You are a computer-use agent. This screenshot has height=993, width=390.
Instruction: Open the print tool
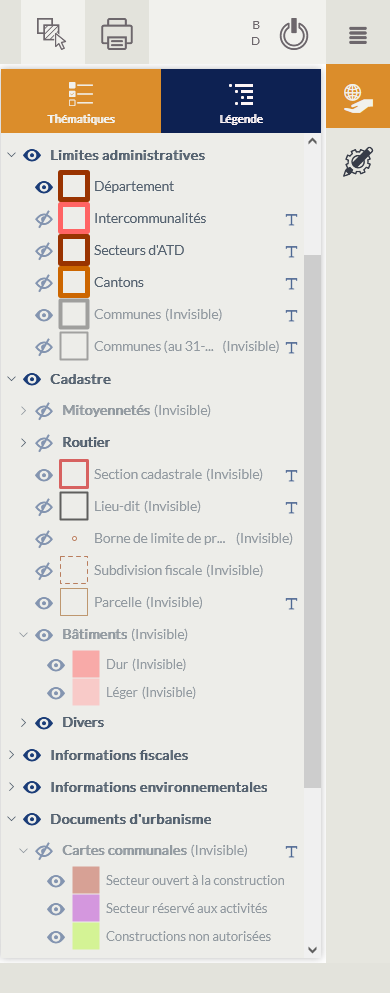[117, 33]
